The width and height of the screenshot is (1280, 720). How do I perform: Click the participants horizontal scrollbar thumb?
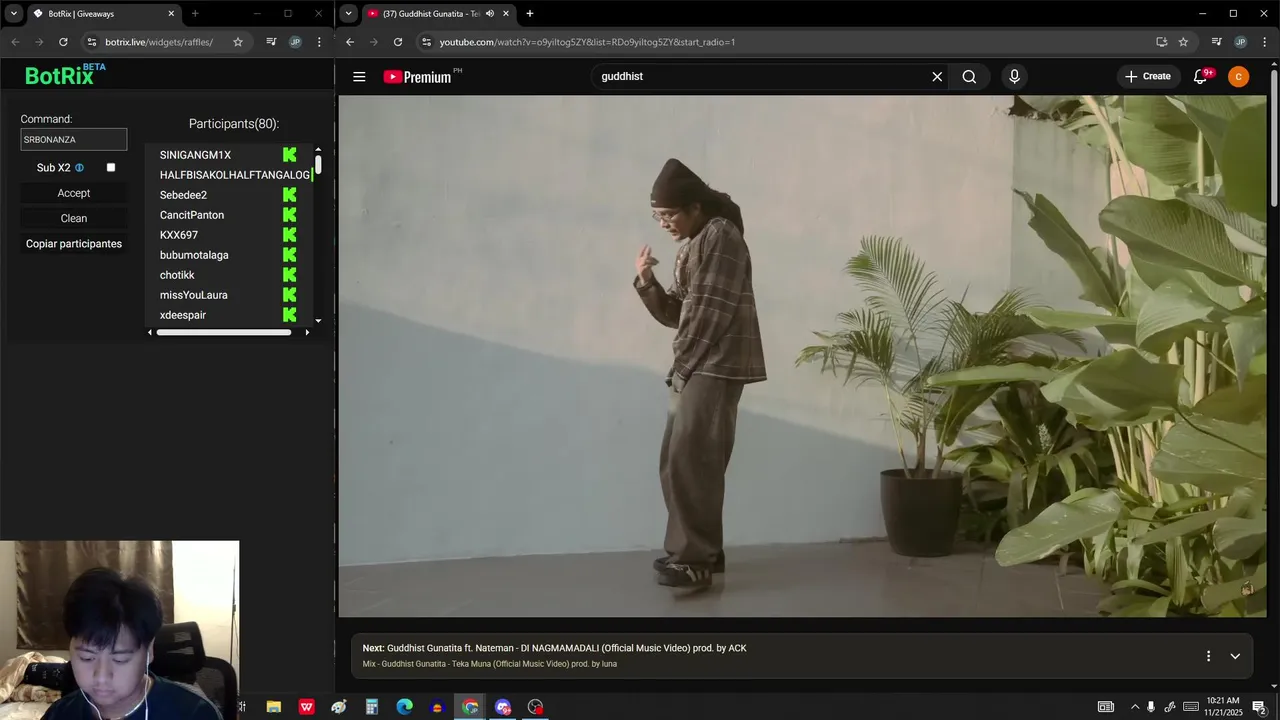(x=224, y=332)
